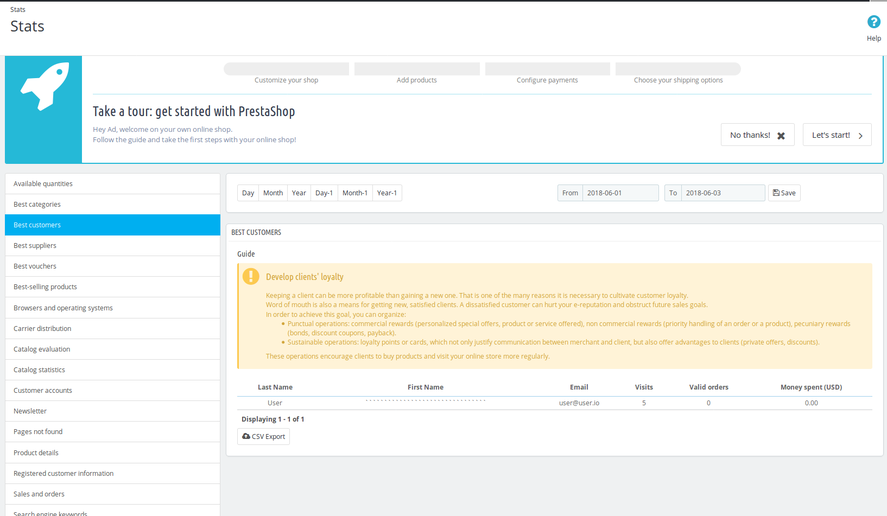Click the rocket tour icon

click(x=45, y=86)
